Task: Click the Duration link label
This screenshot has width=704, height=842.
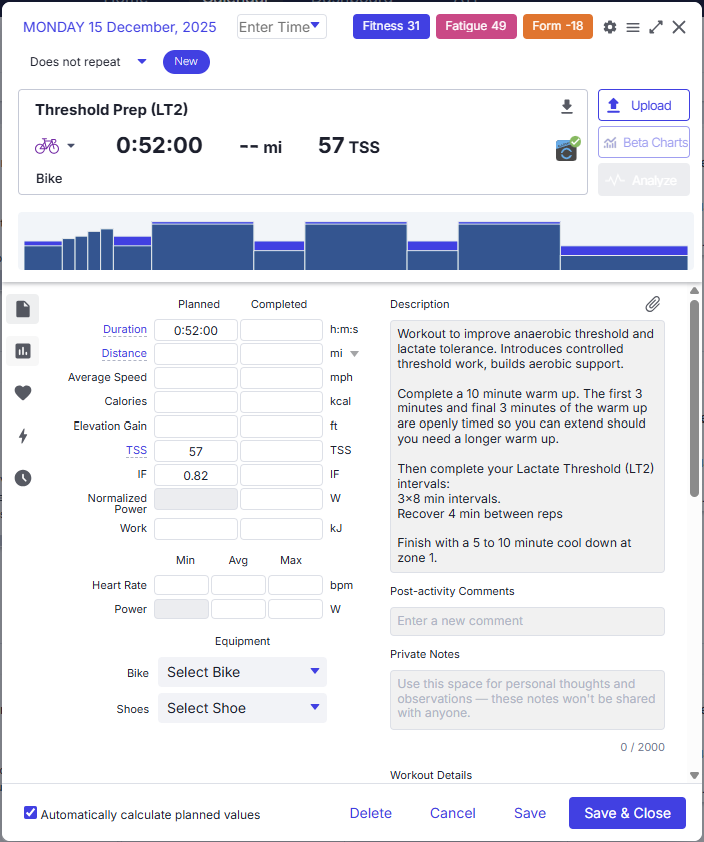Action: click(x=125, y=330)
